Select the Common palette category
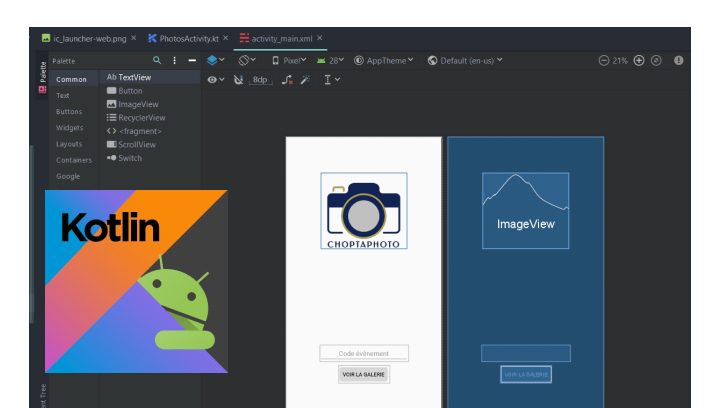Viewport: 720px width, 408px height. pyautogui.click(x=71, y=79)
